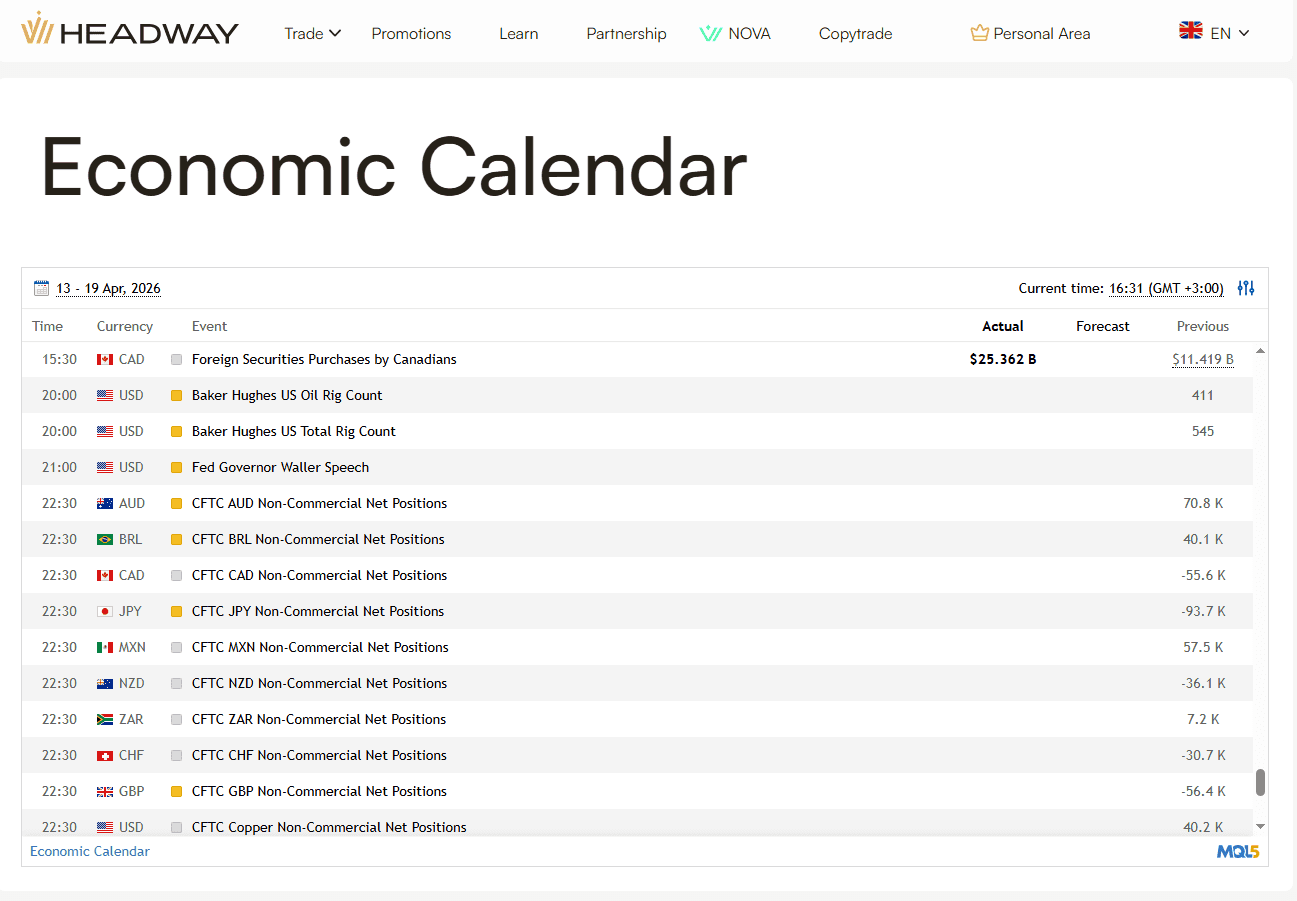The width and height of the screenshot is (1297, 901).
Task: Click the 16:31 (GMT +3:00) current time link
Action: (x=1165, y=288)
